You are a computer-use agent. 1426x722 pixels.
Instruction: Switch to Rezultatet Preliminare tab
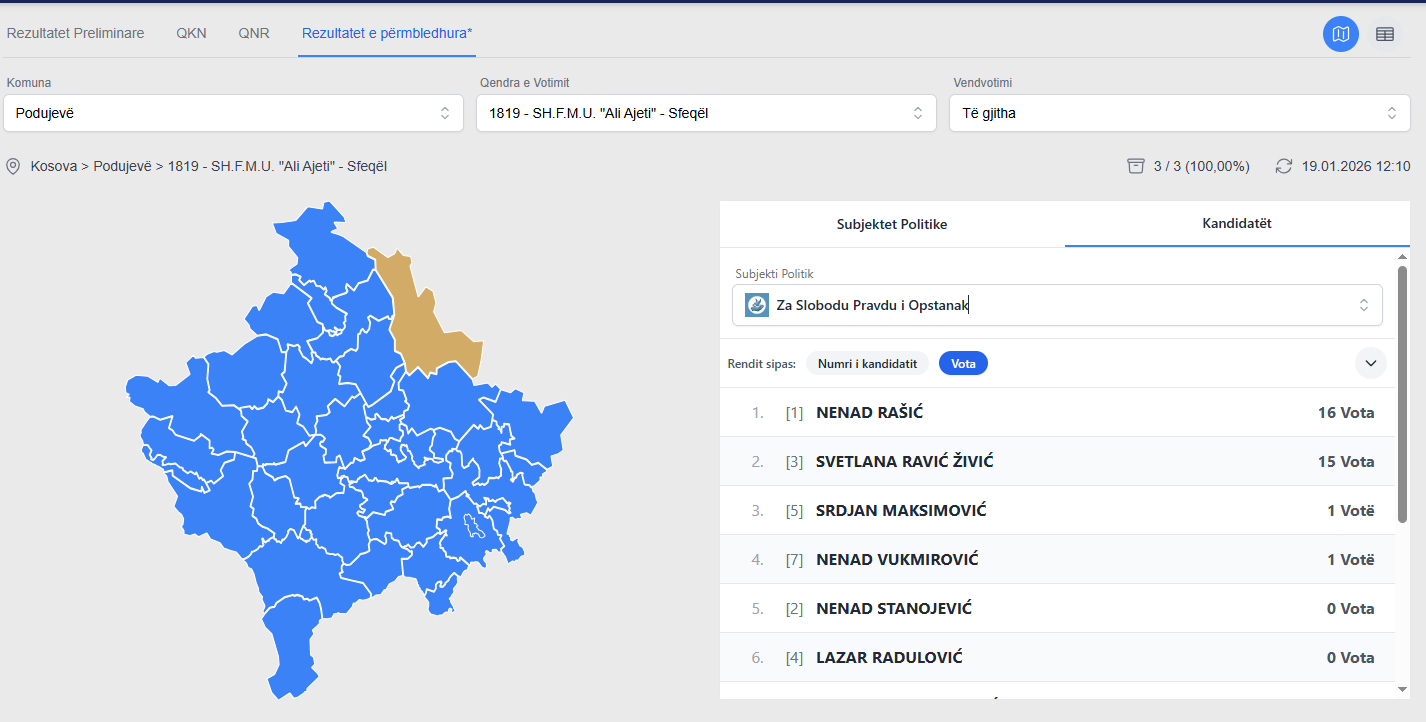(76, 33)
